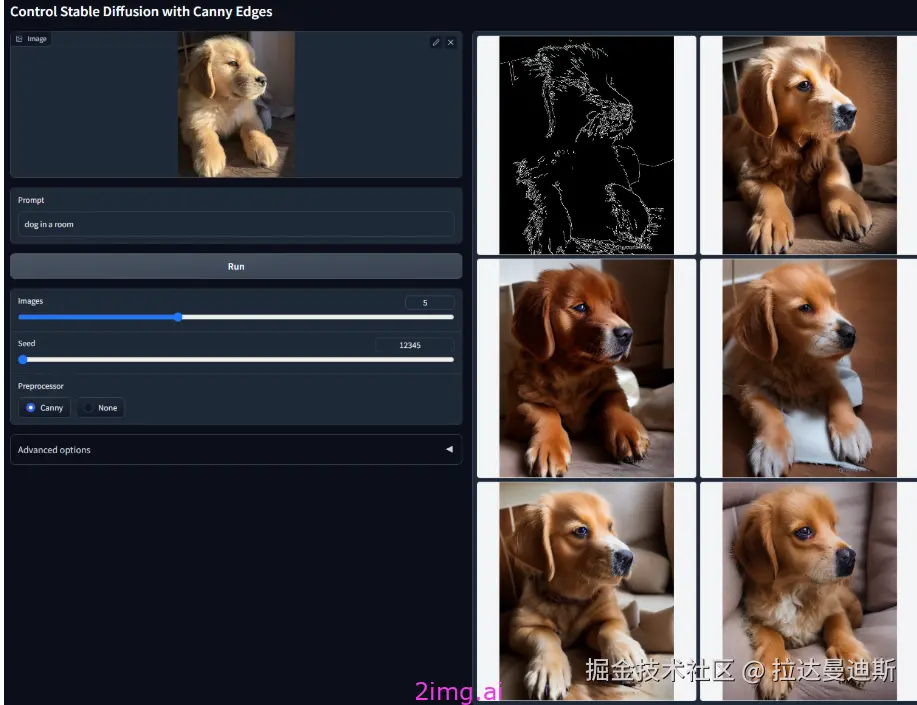Open the middle-left dark red dog image
The image size is (917, 705).
[587, 368]
